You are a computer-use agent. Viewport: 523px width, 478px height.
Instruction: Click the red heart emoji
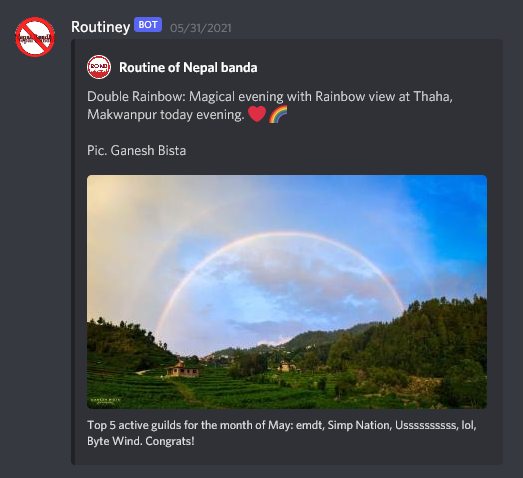point(257,114)
